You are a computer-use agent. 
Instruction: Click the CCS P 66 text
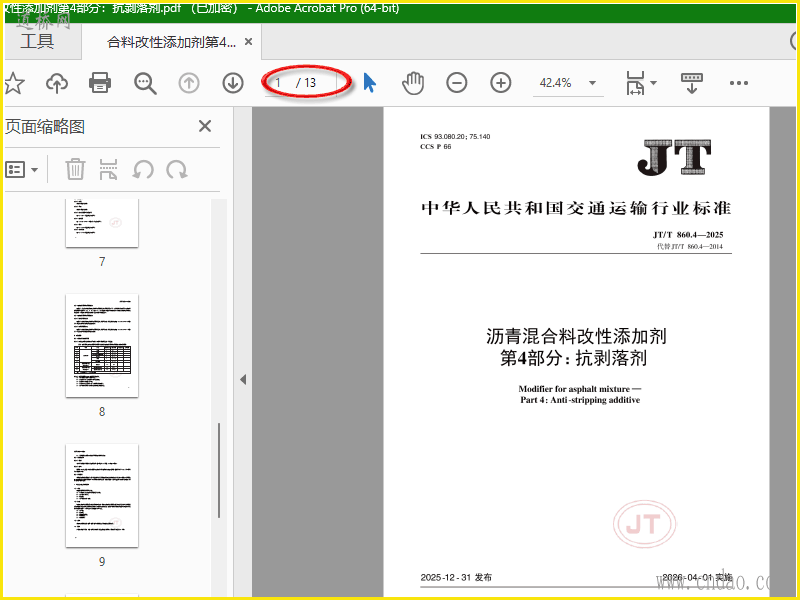pos(436,146)
